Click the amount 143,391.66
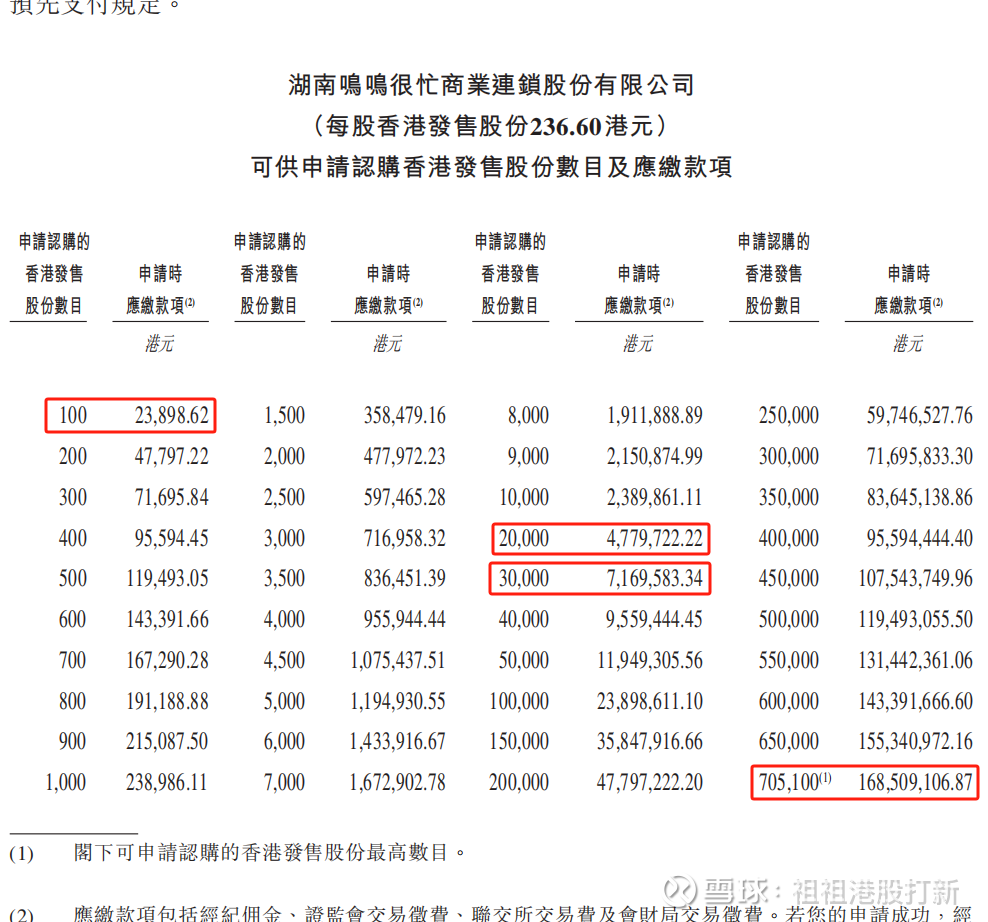 [x=168, y=619]
